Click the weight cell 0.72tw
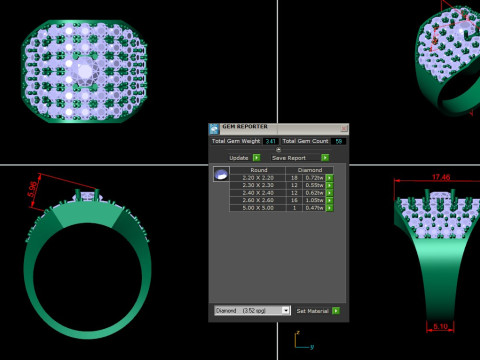480x360 pixels. 314,178
